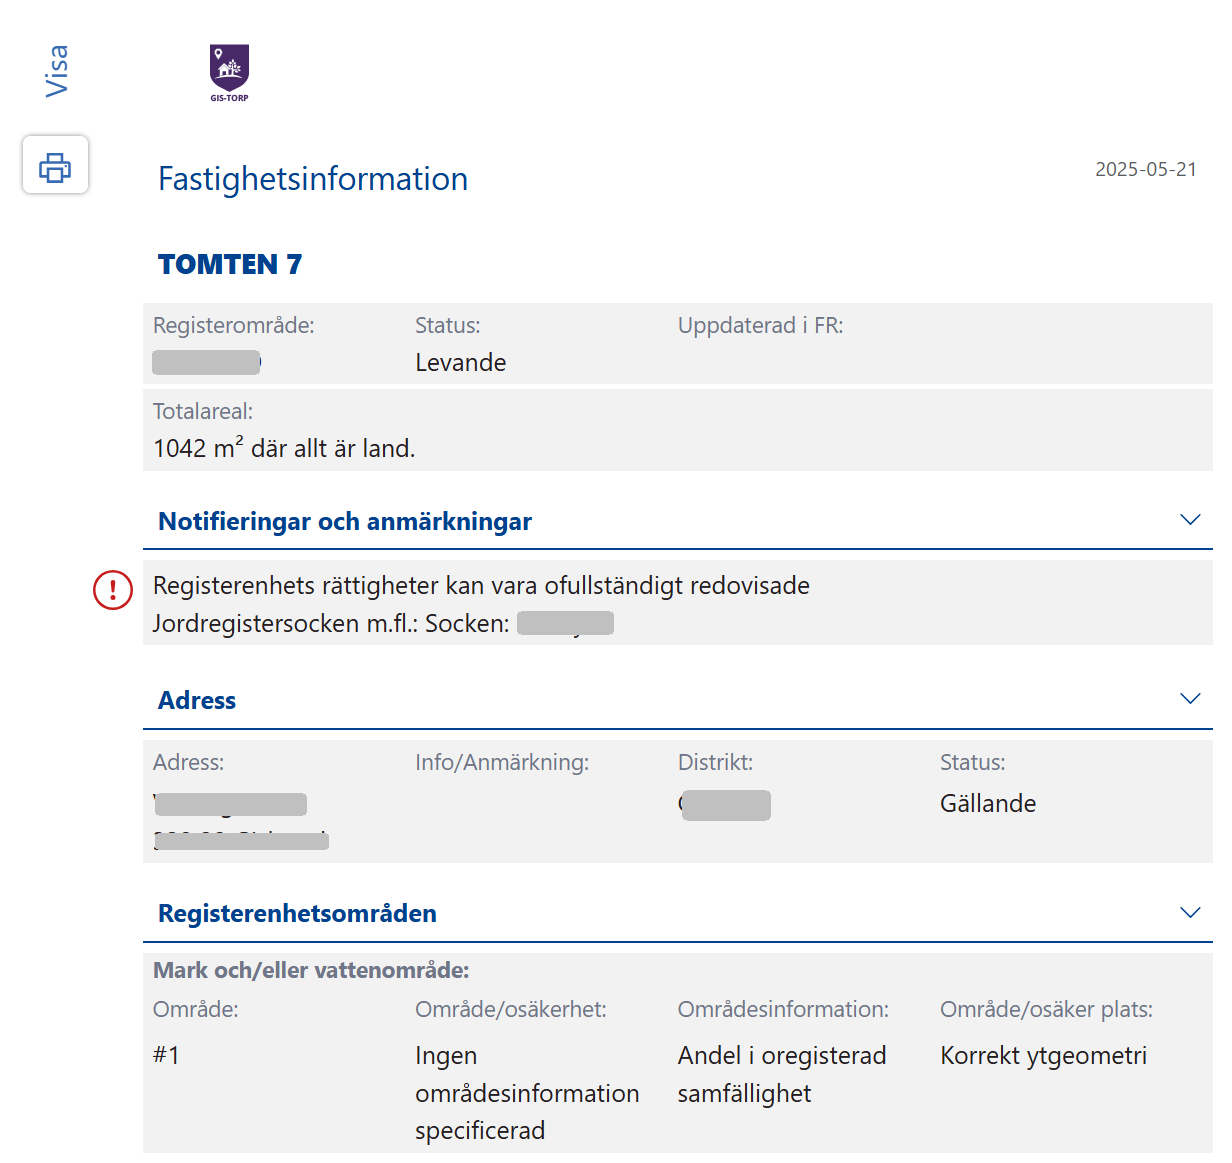
Task: Select the Korrekt ytgeometri value
Action: click(1043, 1056)
